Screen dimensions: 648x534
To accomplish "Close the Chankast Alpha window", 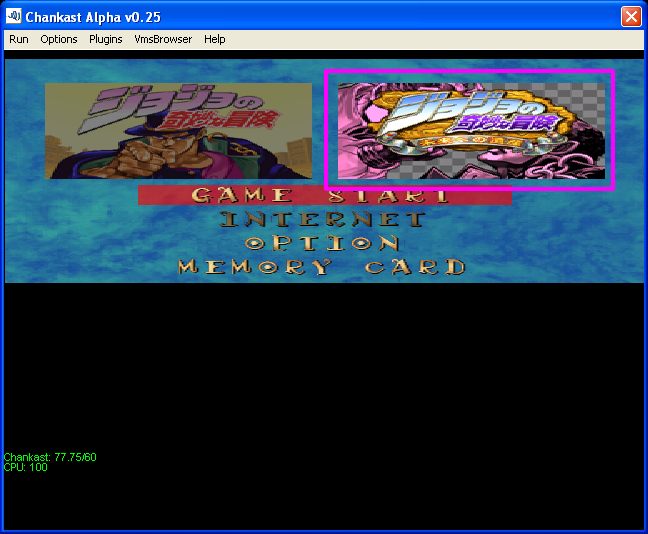I will (x=631, y=17).
